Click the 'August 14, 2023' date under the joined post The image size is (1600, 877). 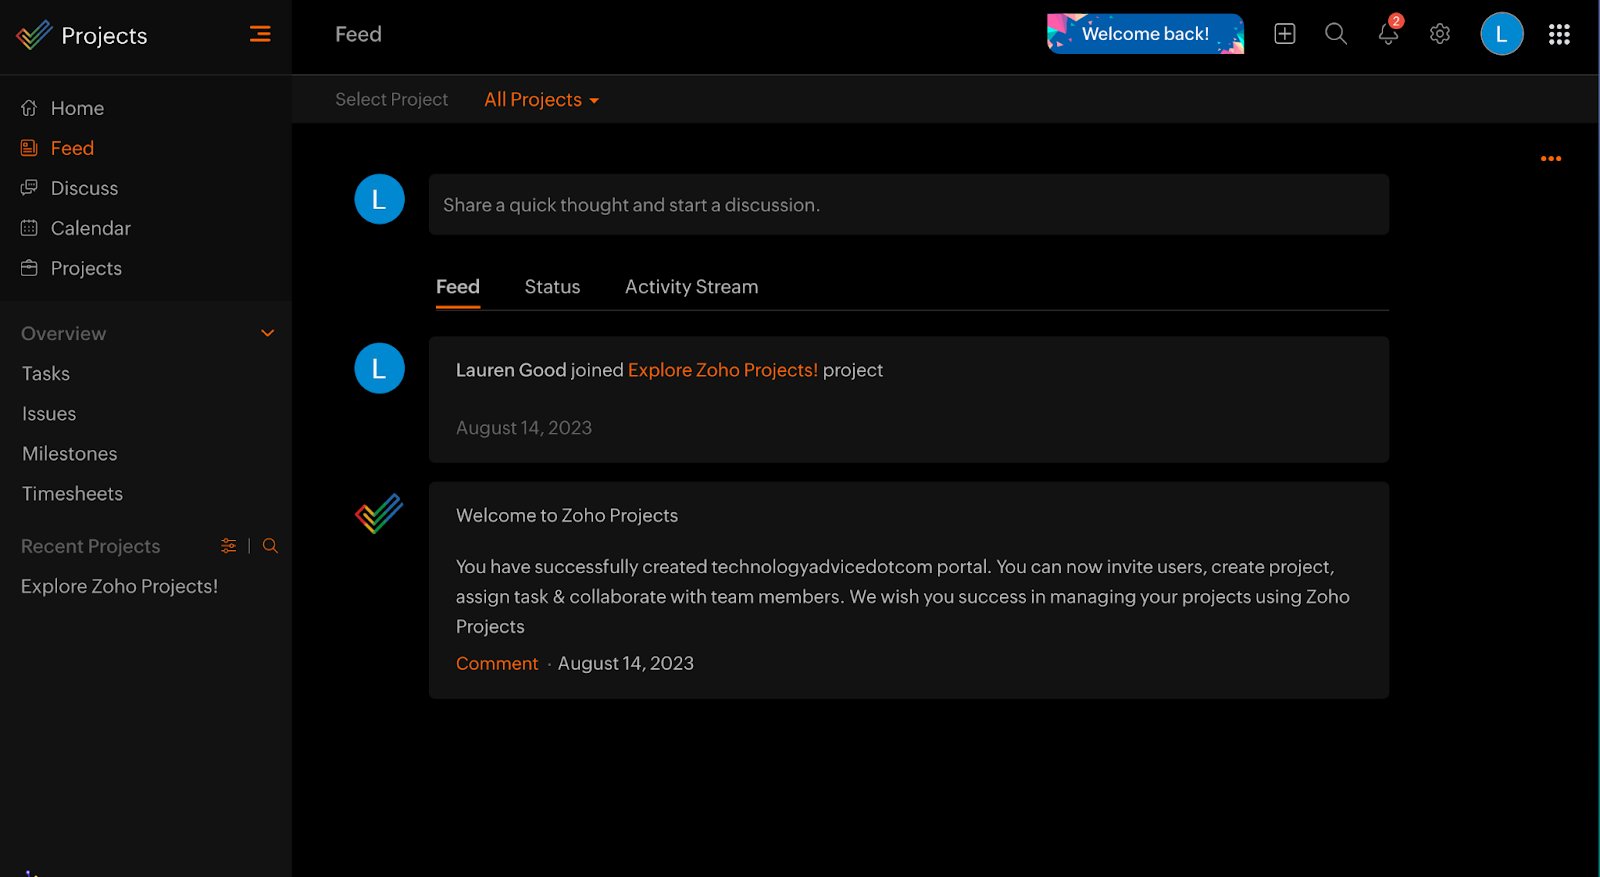[x=524, y=428]
